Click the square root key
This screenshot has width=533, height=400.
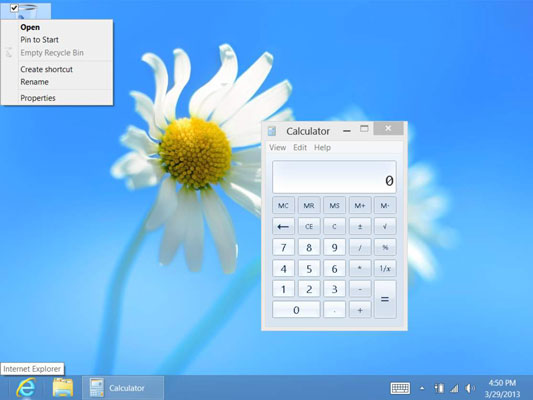(385, 226)
